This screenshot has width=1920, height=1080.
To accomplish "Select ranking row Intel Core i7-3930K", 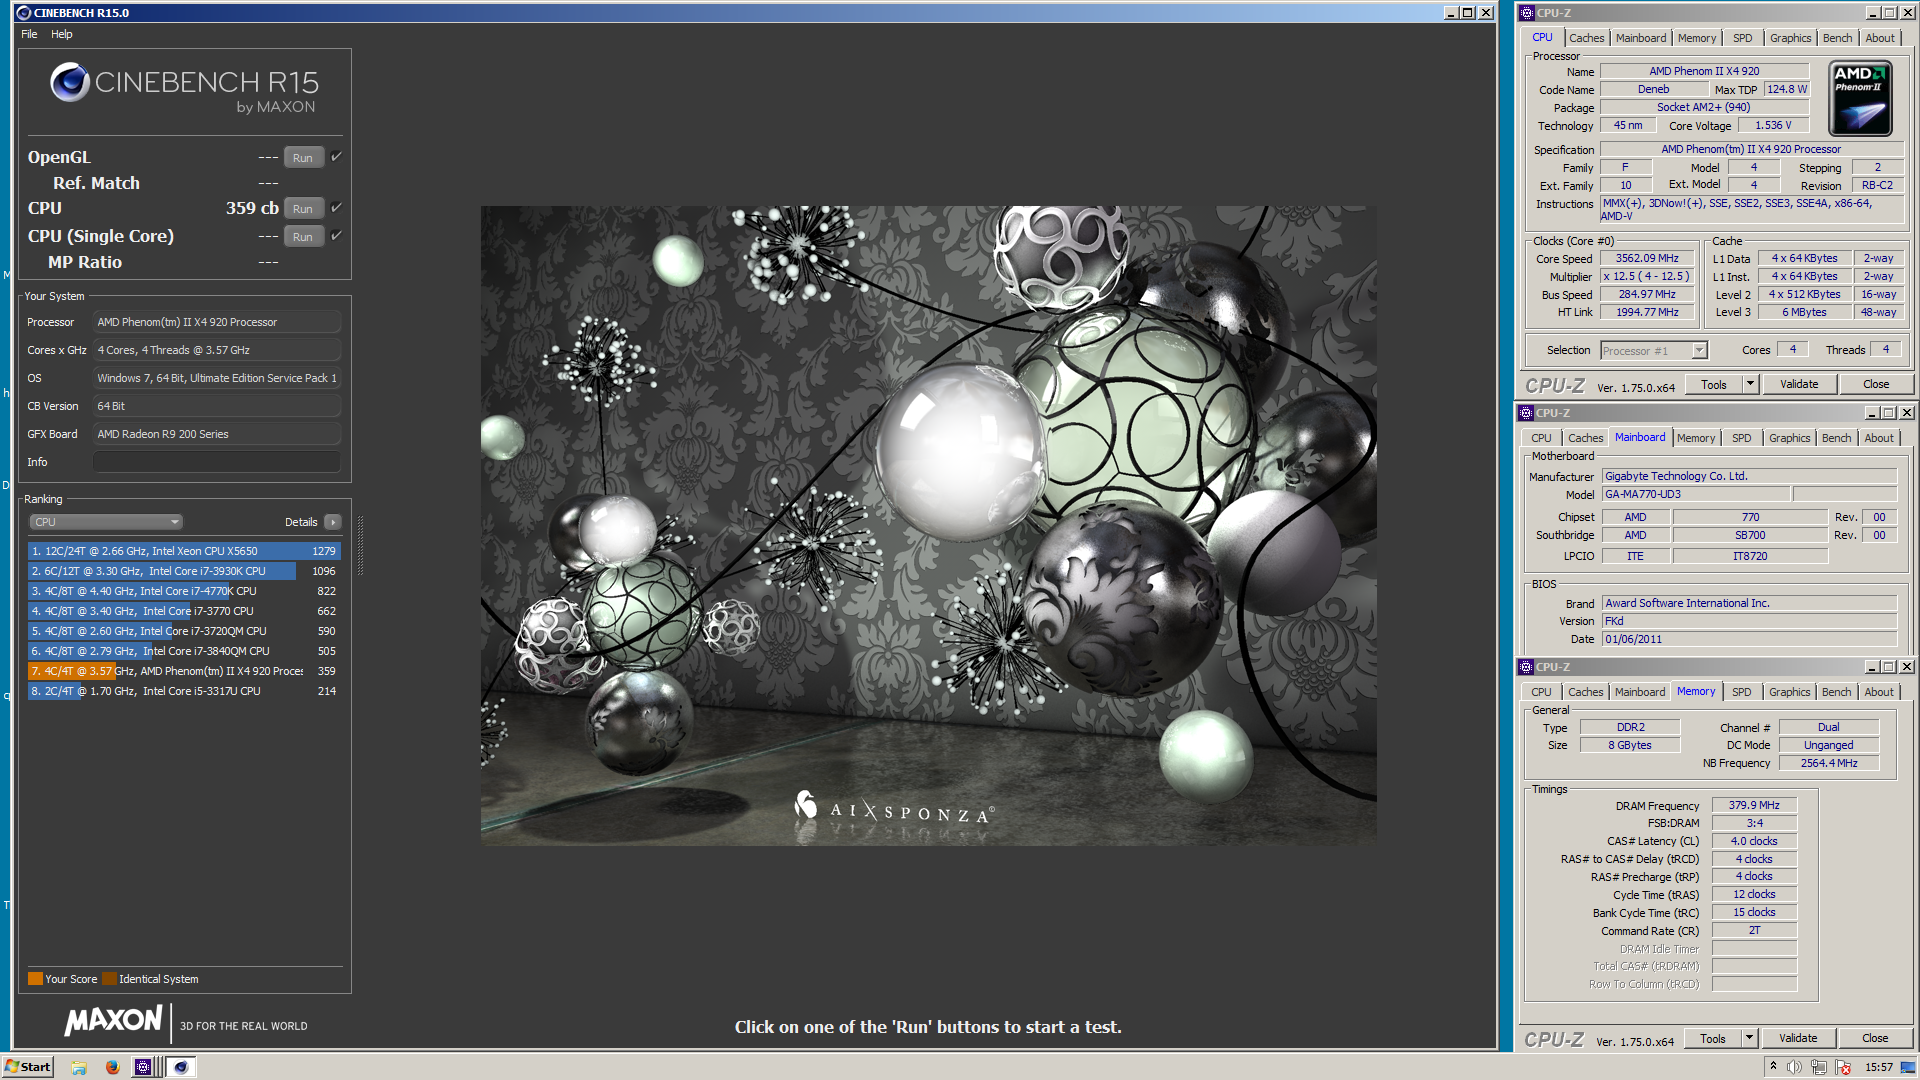I will click(184, 571).
